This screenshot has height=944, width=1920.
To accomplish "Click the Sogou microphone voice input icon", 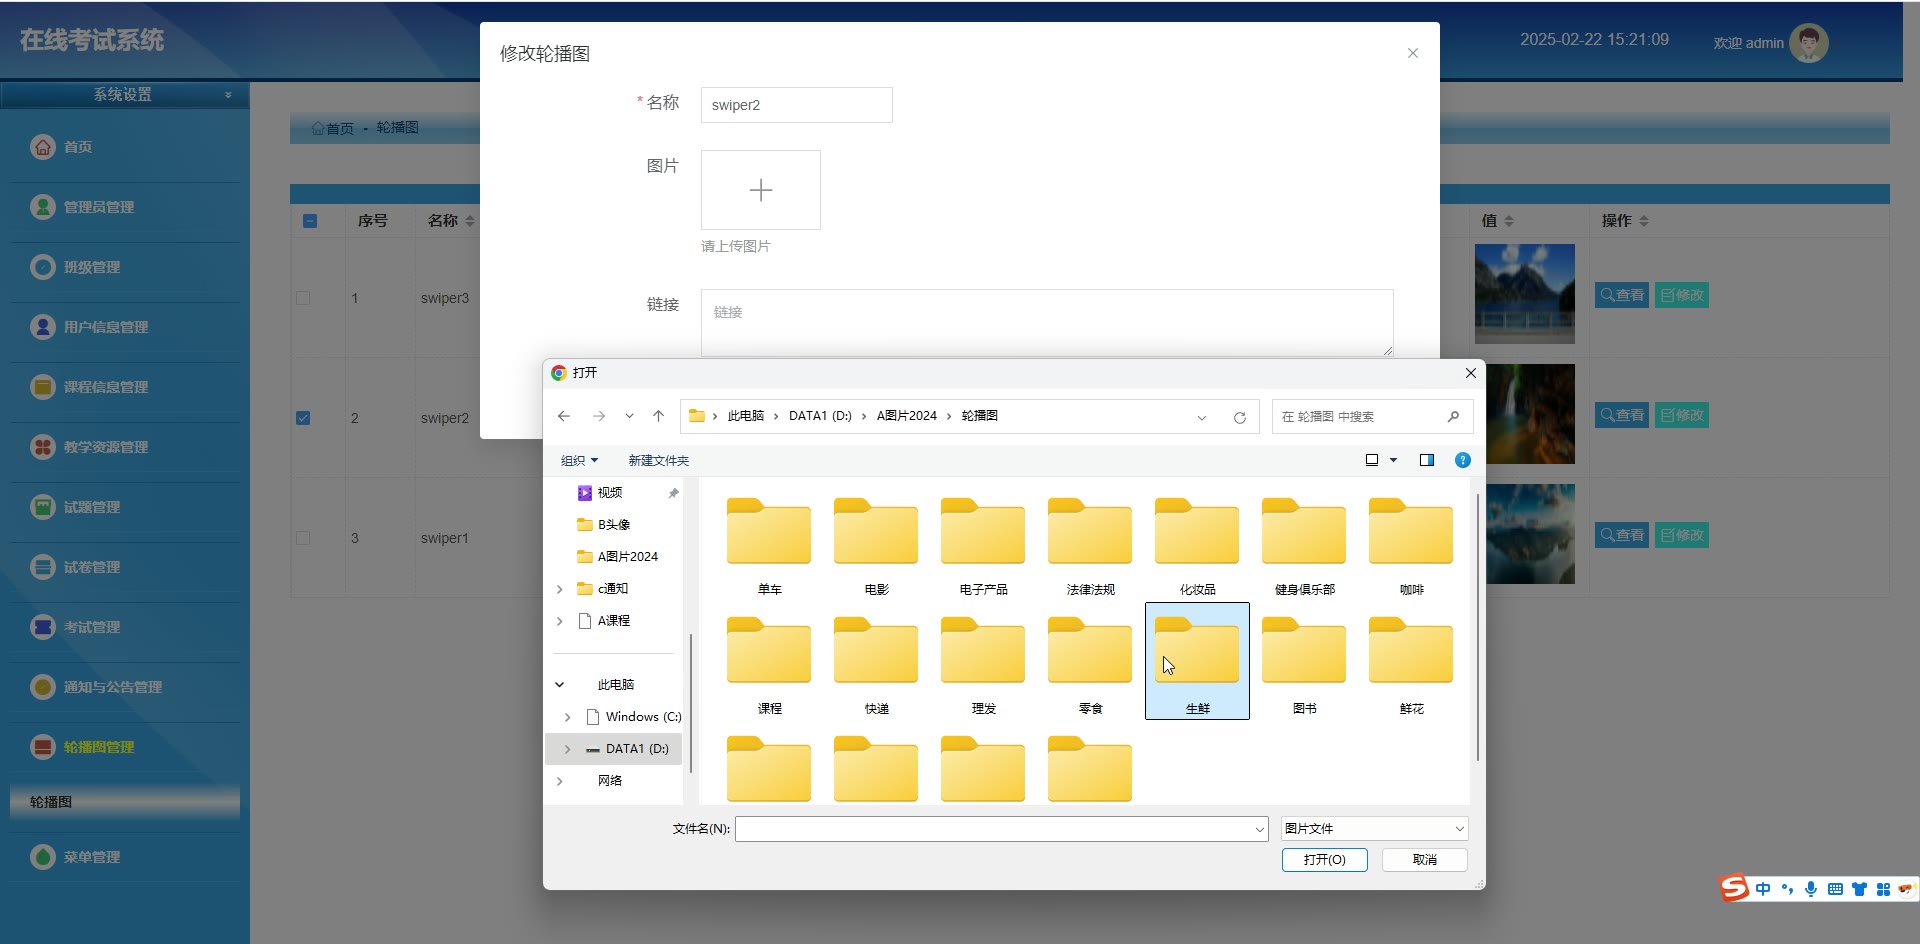I will pos(1811,889).
